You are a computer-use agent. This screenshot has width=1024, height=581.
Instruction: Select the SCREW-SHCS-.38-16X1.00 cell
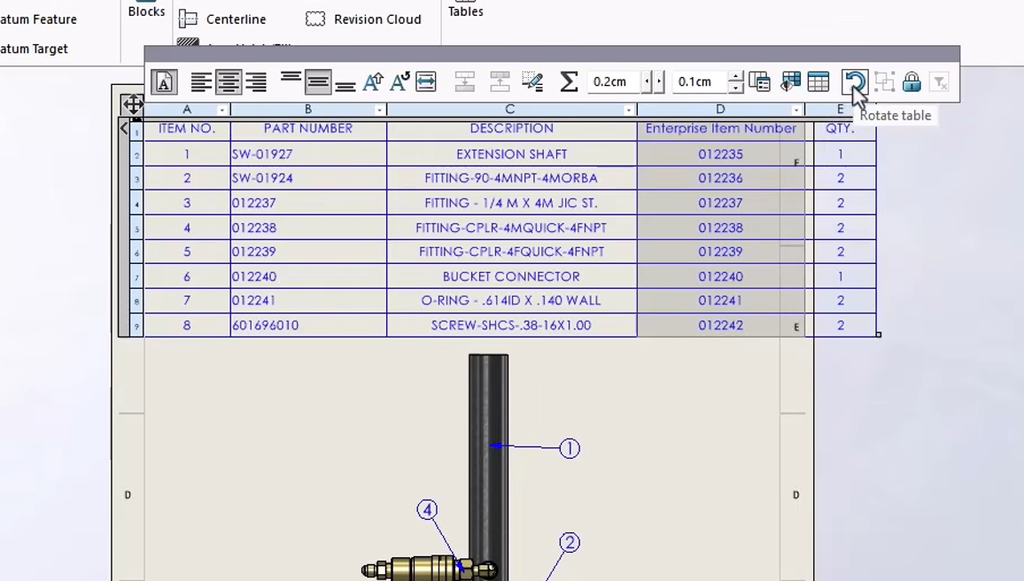(x=512, y=325)
